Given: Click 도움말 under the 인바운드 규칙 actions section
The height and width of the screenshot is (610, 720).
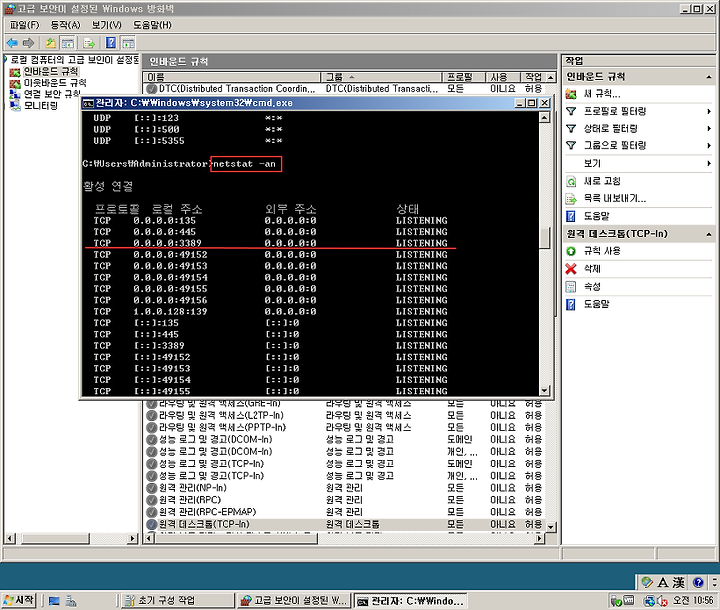Looking at the screenshot, I should (596, 216).
